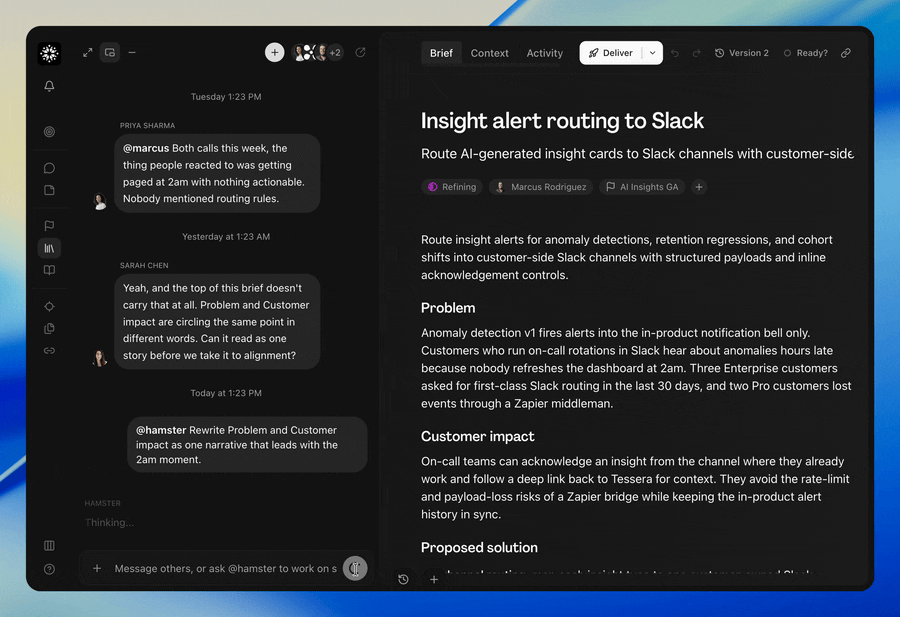Click the copy link icon top right
This screenshot has height=617, width=900.
coord(845,53)
